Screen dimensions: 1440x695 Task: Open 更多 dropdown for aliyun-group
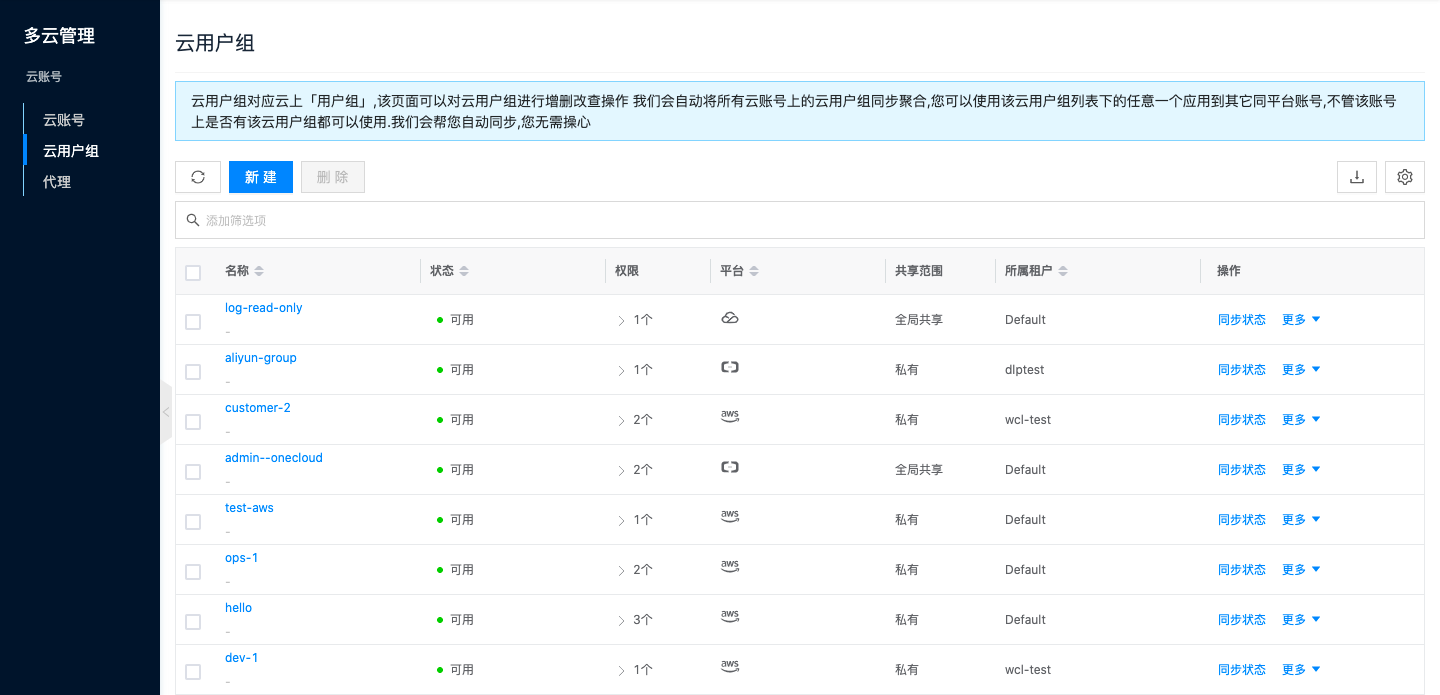[x=1301, y=370]
